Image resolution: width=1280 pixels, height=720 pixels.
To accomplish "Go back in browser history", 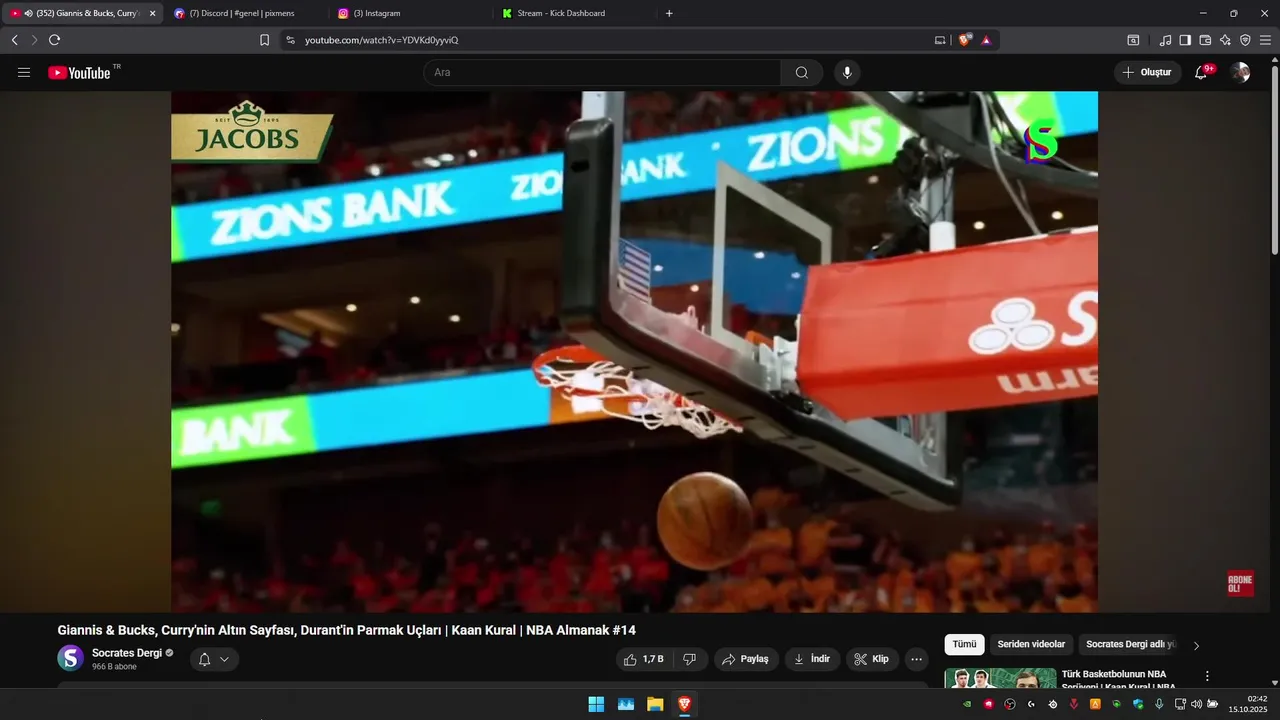I will tap(14, 40).
